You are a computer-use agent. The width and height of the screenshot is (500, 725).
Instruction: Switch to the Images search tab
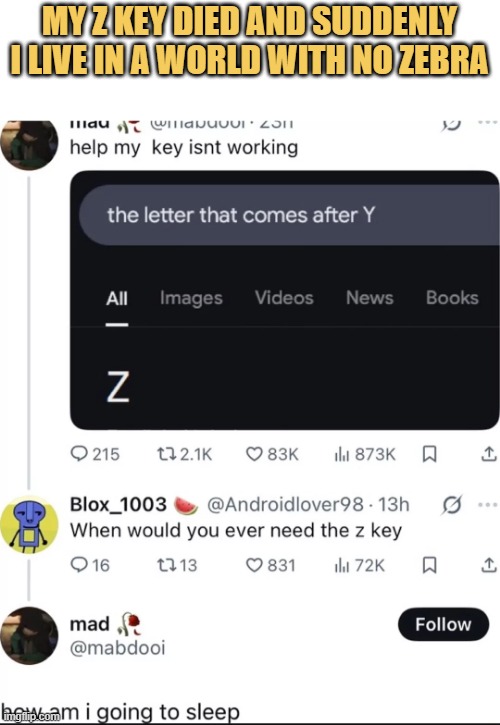pos(191,298)
